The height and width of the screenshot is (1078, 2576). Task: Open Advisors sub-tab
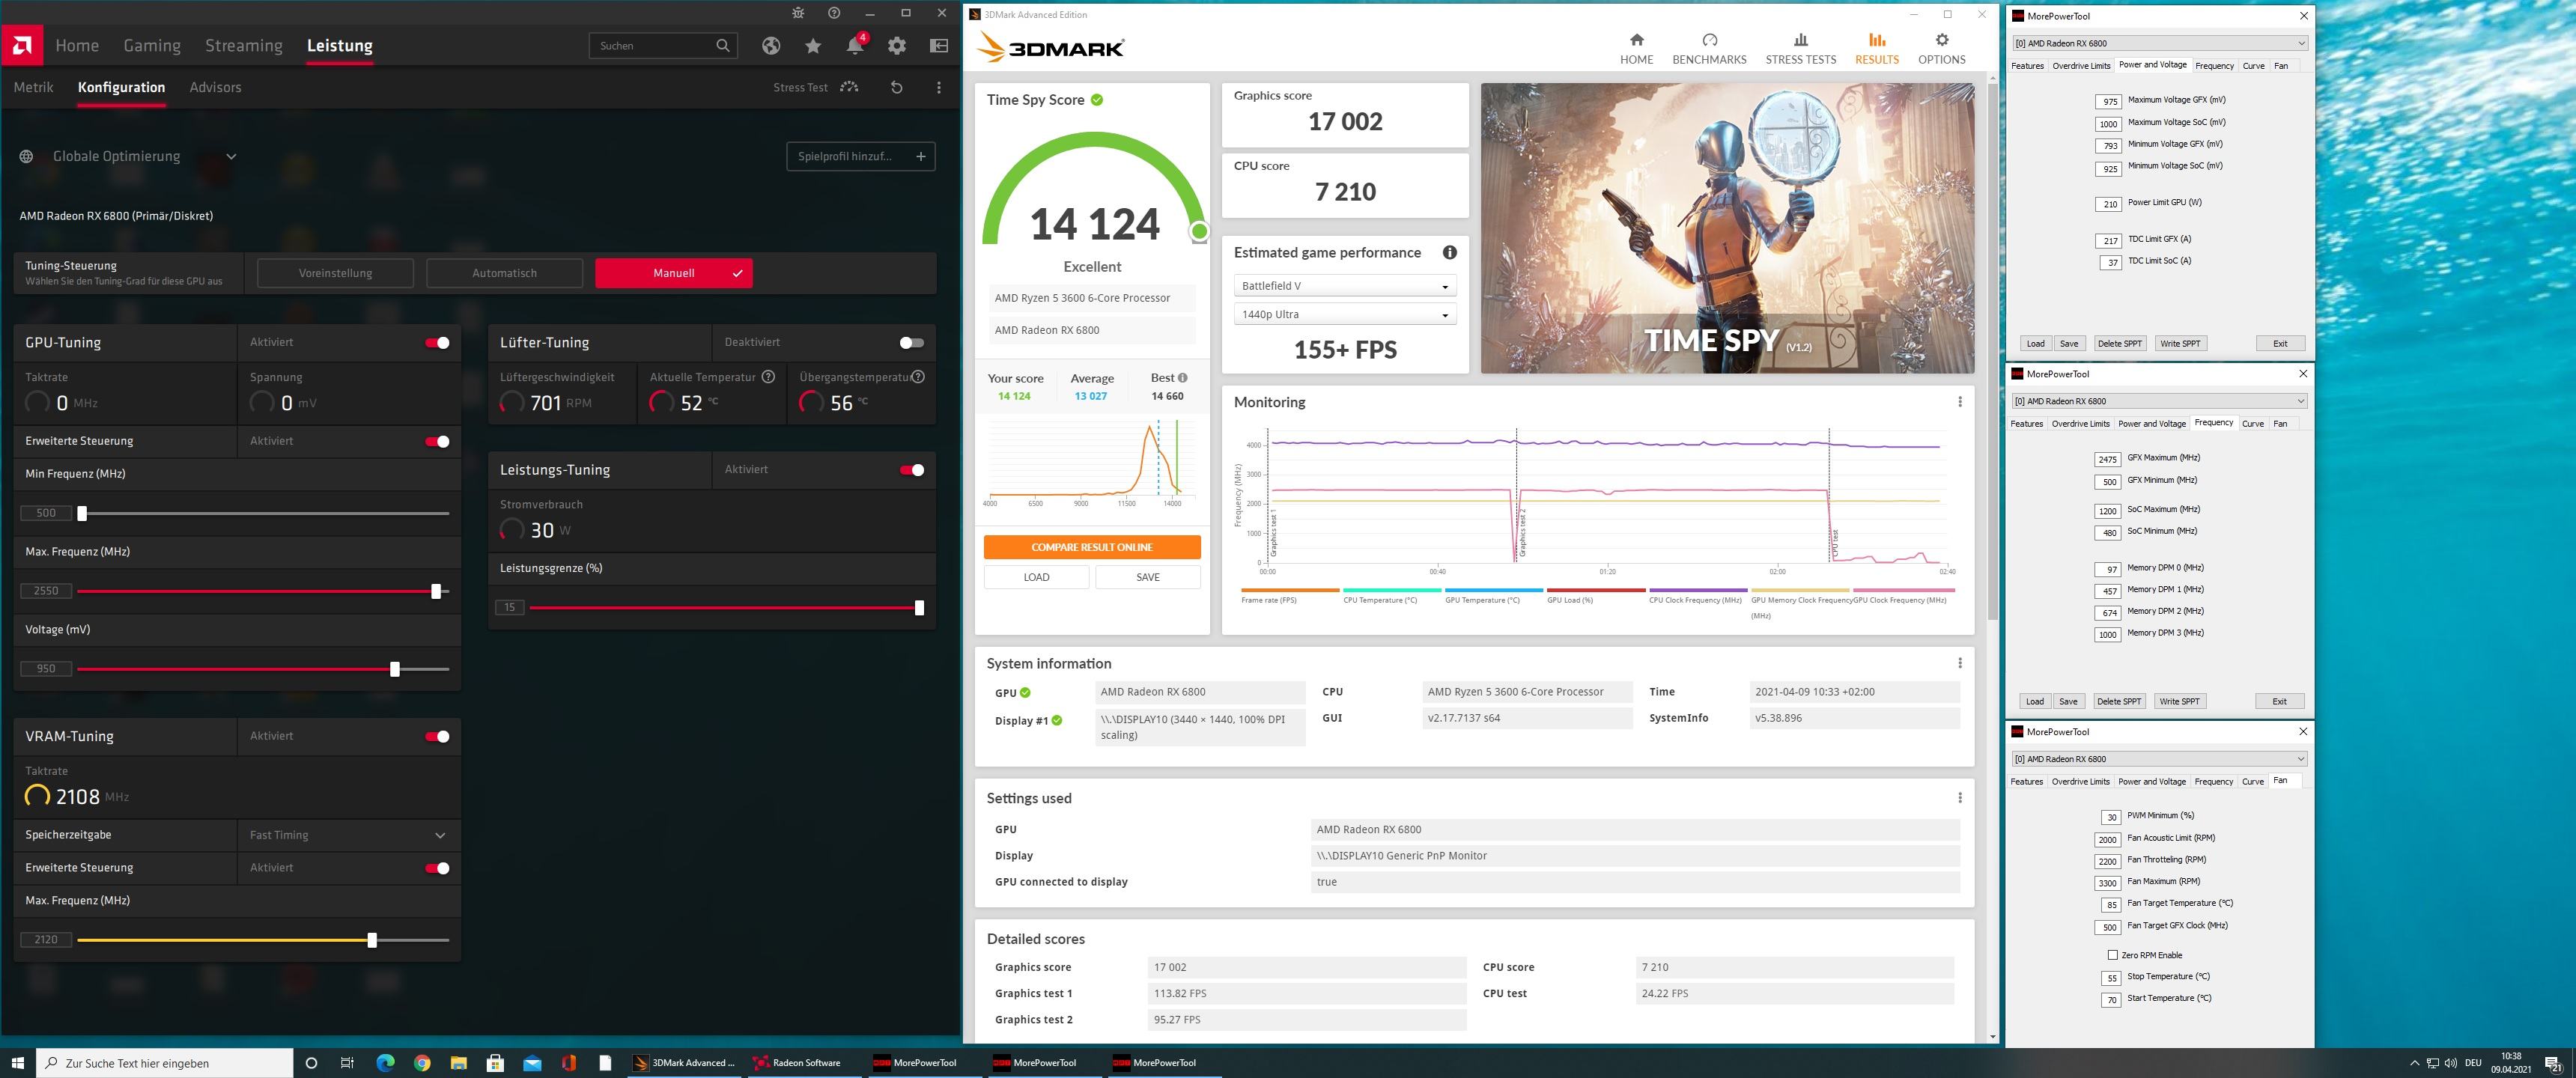pos(215,88)
